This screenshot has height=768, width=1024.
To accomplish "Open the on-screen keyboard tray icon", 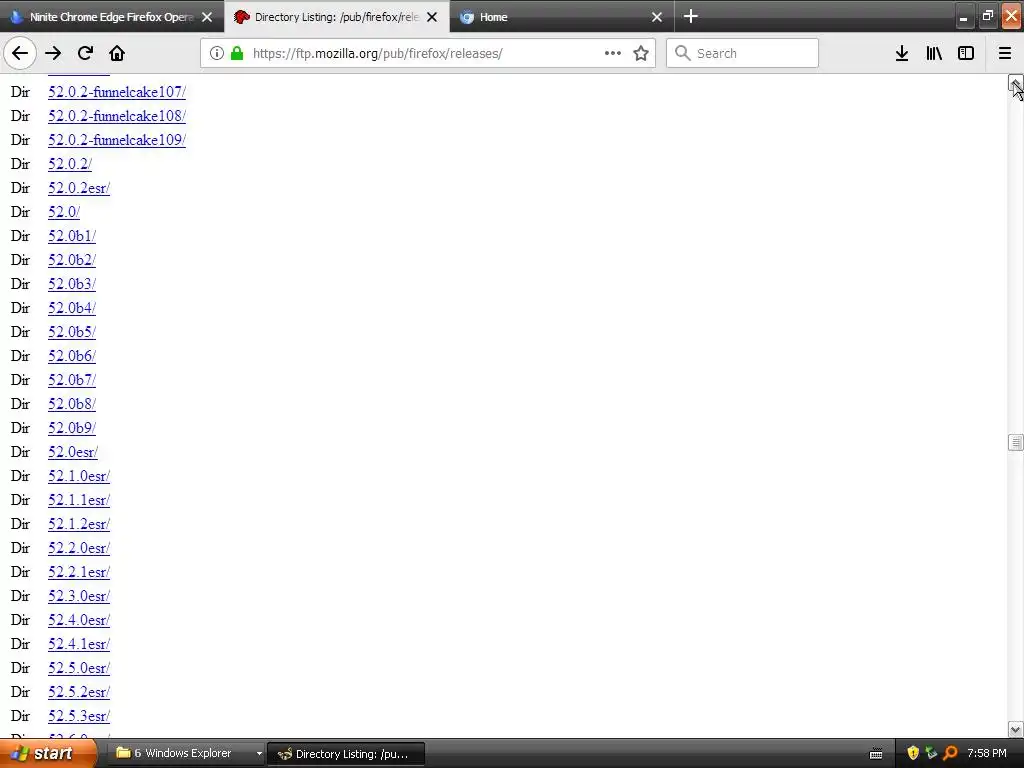I will click(876, 754).
